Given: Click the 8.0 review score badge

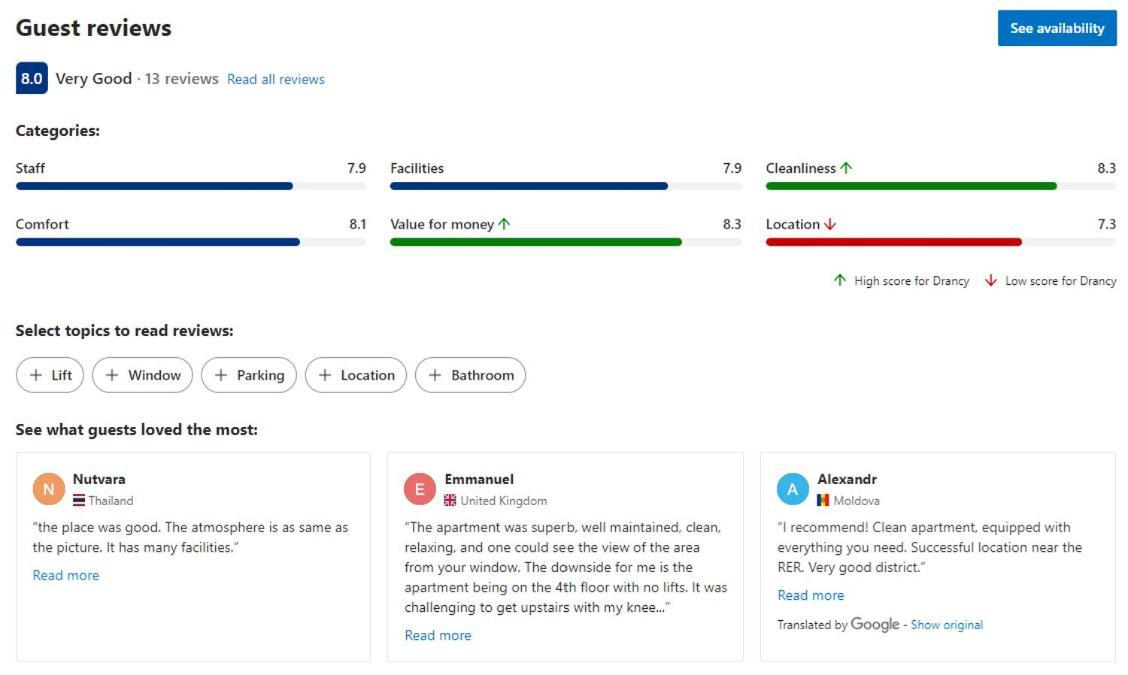Looking at the screenshot, I should 32,78.
